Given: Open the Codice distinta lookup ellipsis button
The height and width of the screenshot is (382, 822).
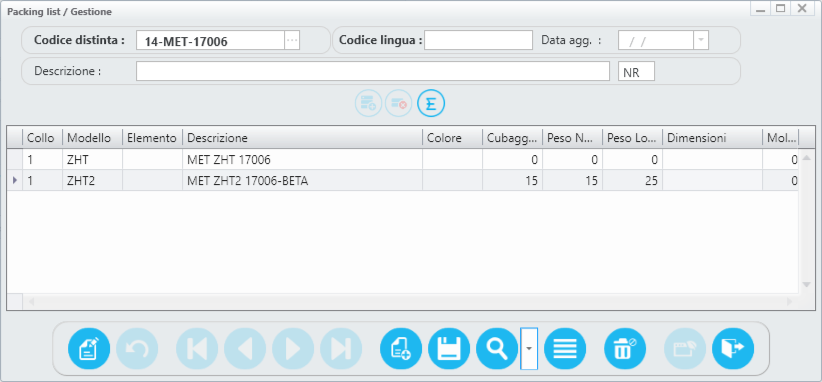Looking at the screenshot, I should (x=292, y=40).
